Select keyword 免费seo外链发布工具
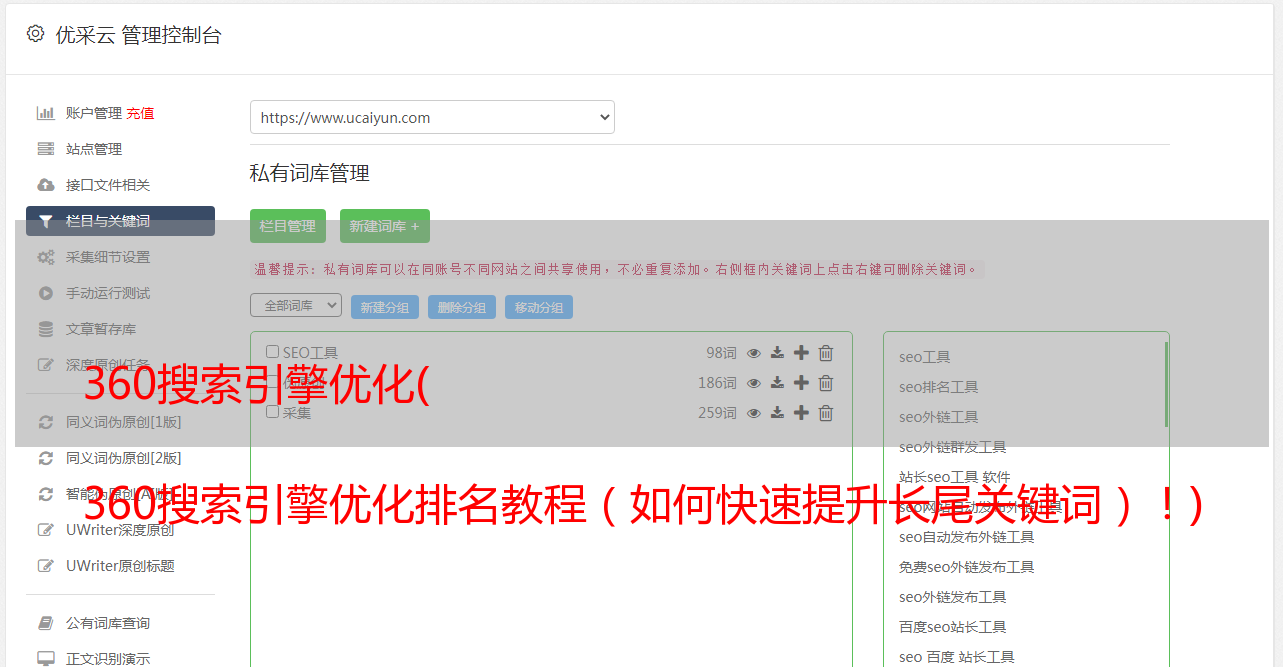The width and height of the screenshot is (1283, 667). point(967,567)
